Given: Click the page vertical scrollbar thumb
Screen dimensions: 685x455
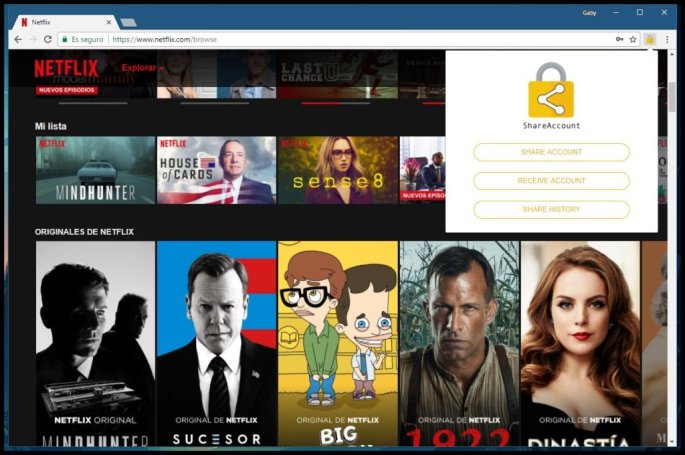Looking at the screenshot, I should tap(671, 96).
